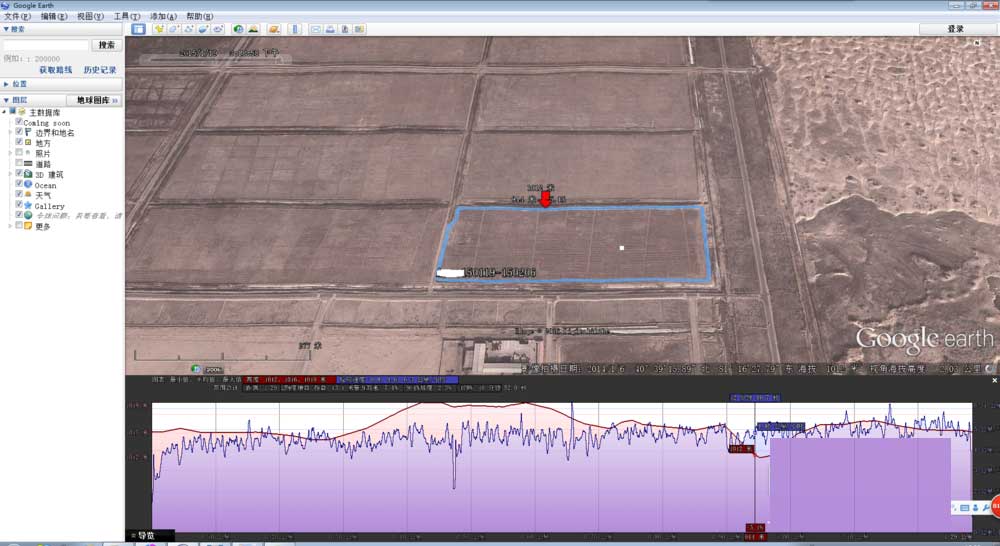Click the 登录 sign-in button
This screenshot has width=1000, height=546.
pos(955,29)
